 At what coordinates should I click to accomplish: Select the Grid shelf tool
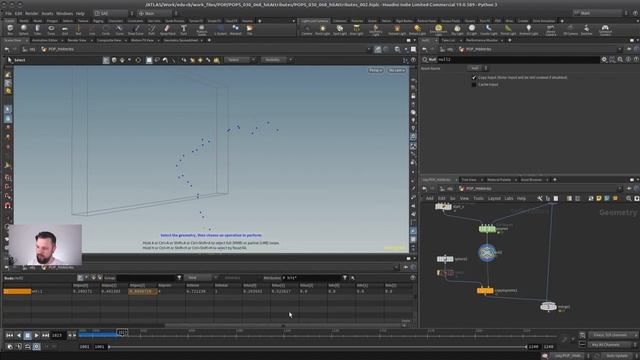pos(64,29)
